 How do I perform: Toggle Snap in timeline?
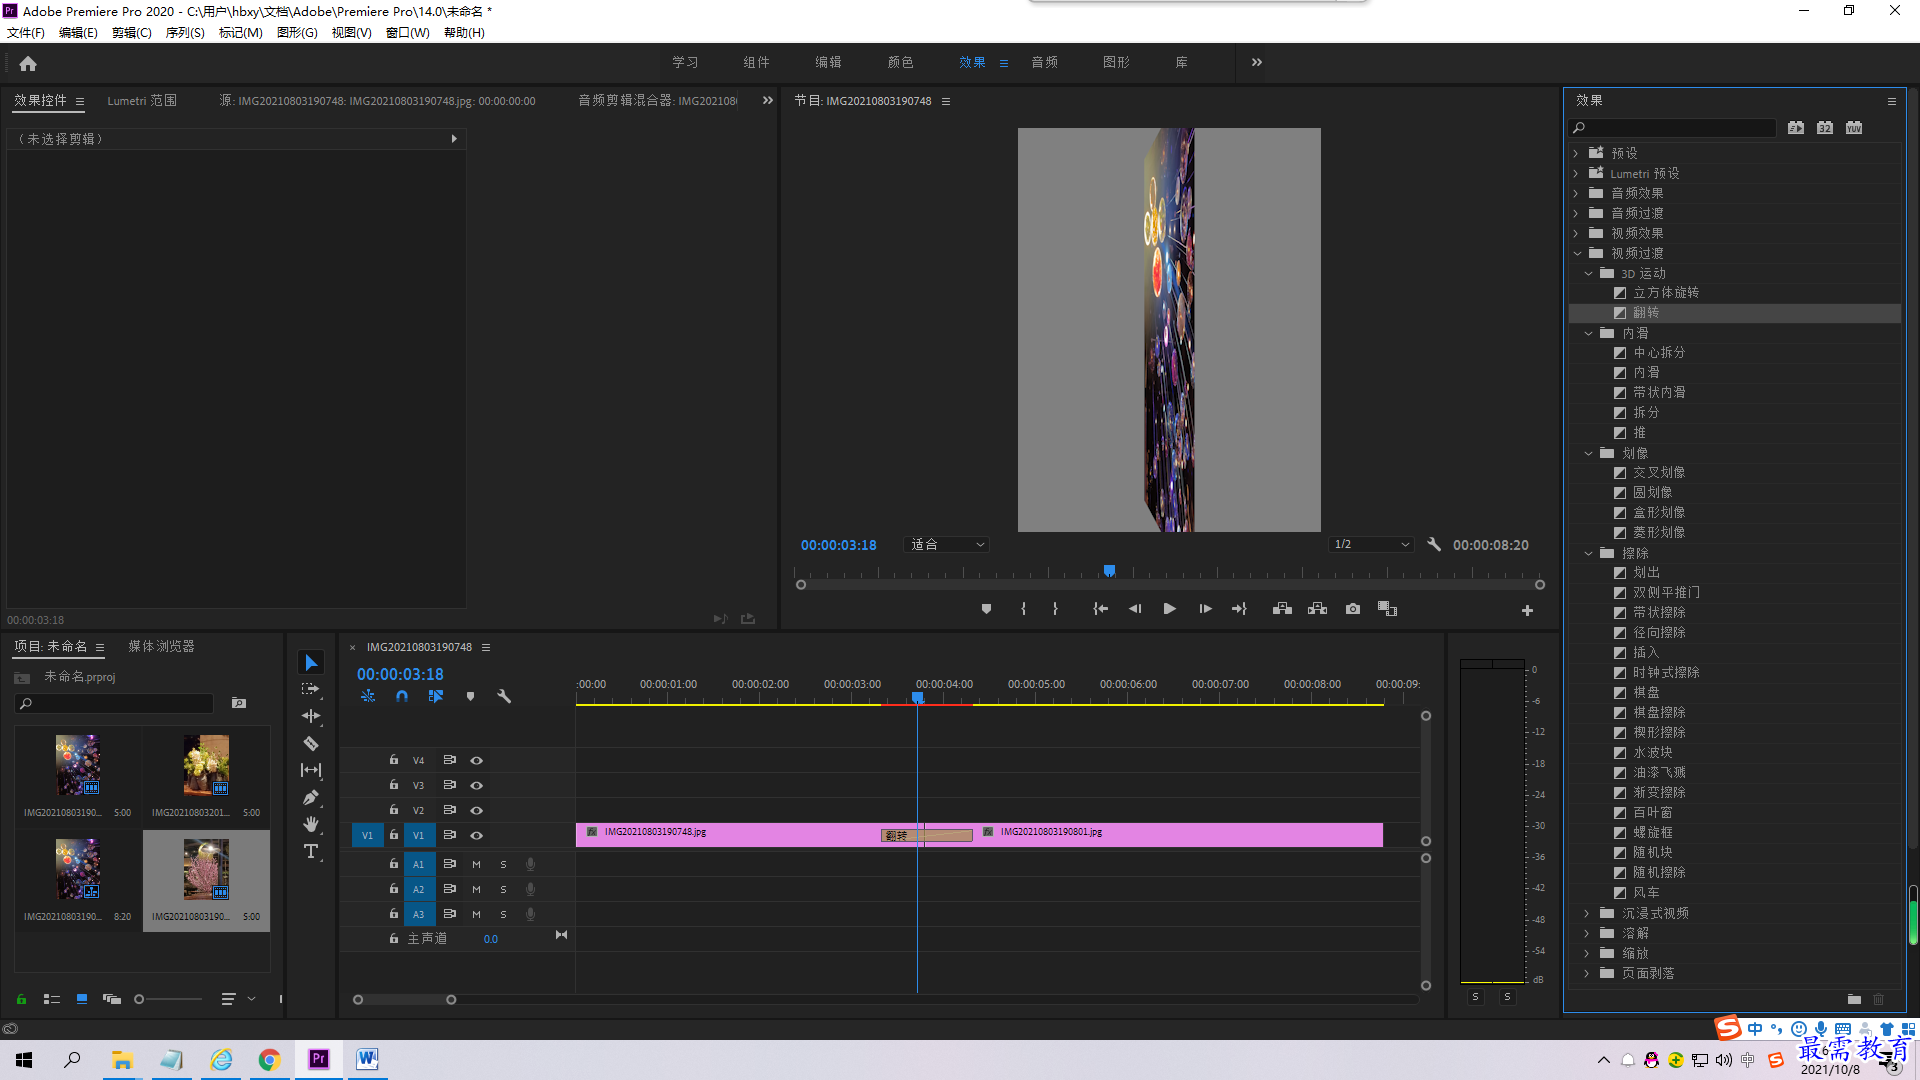tap(402, 696)
